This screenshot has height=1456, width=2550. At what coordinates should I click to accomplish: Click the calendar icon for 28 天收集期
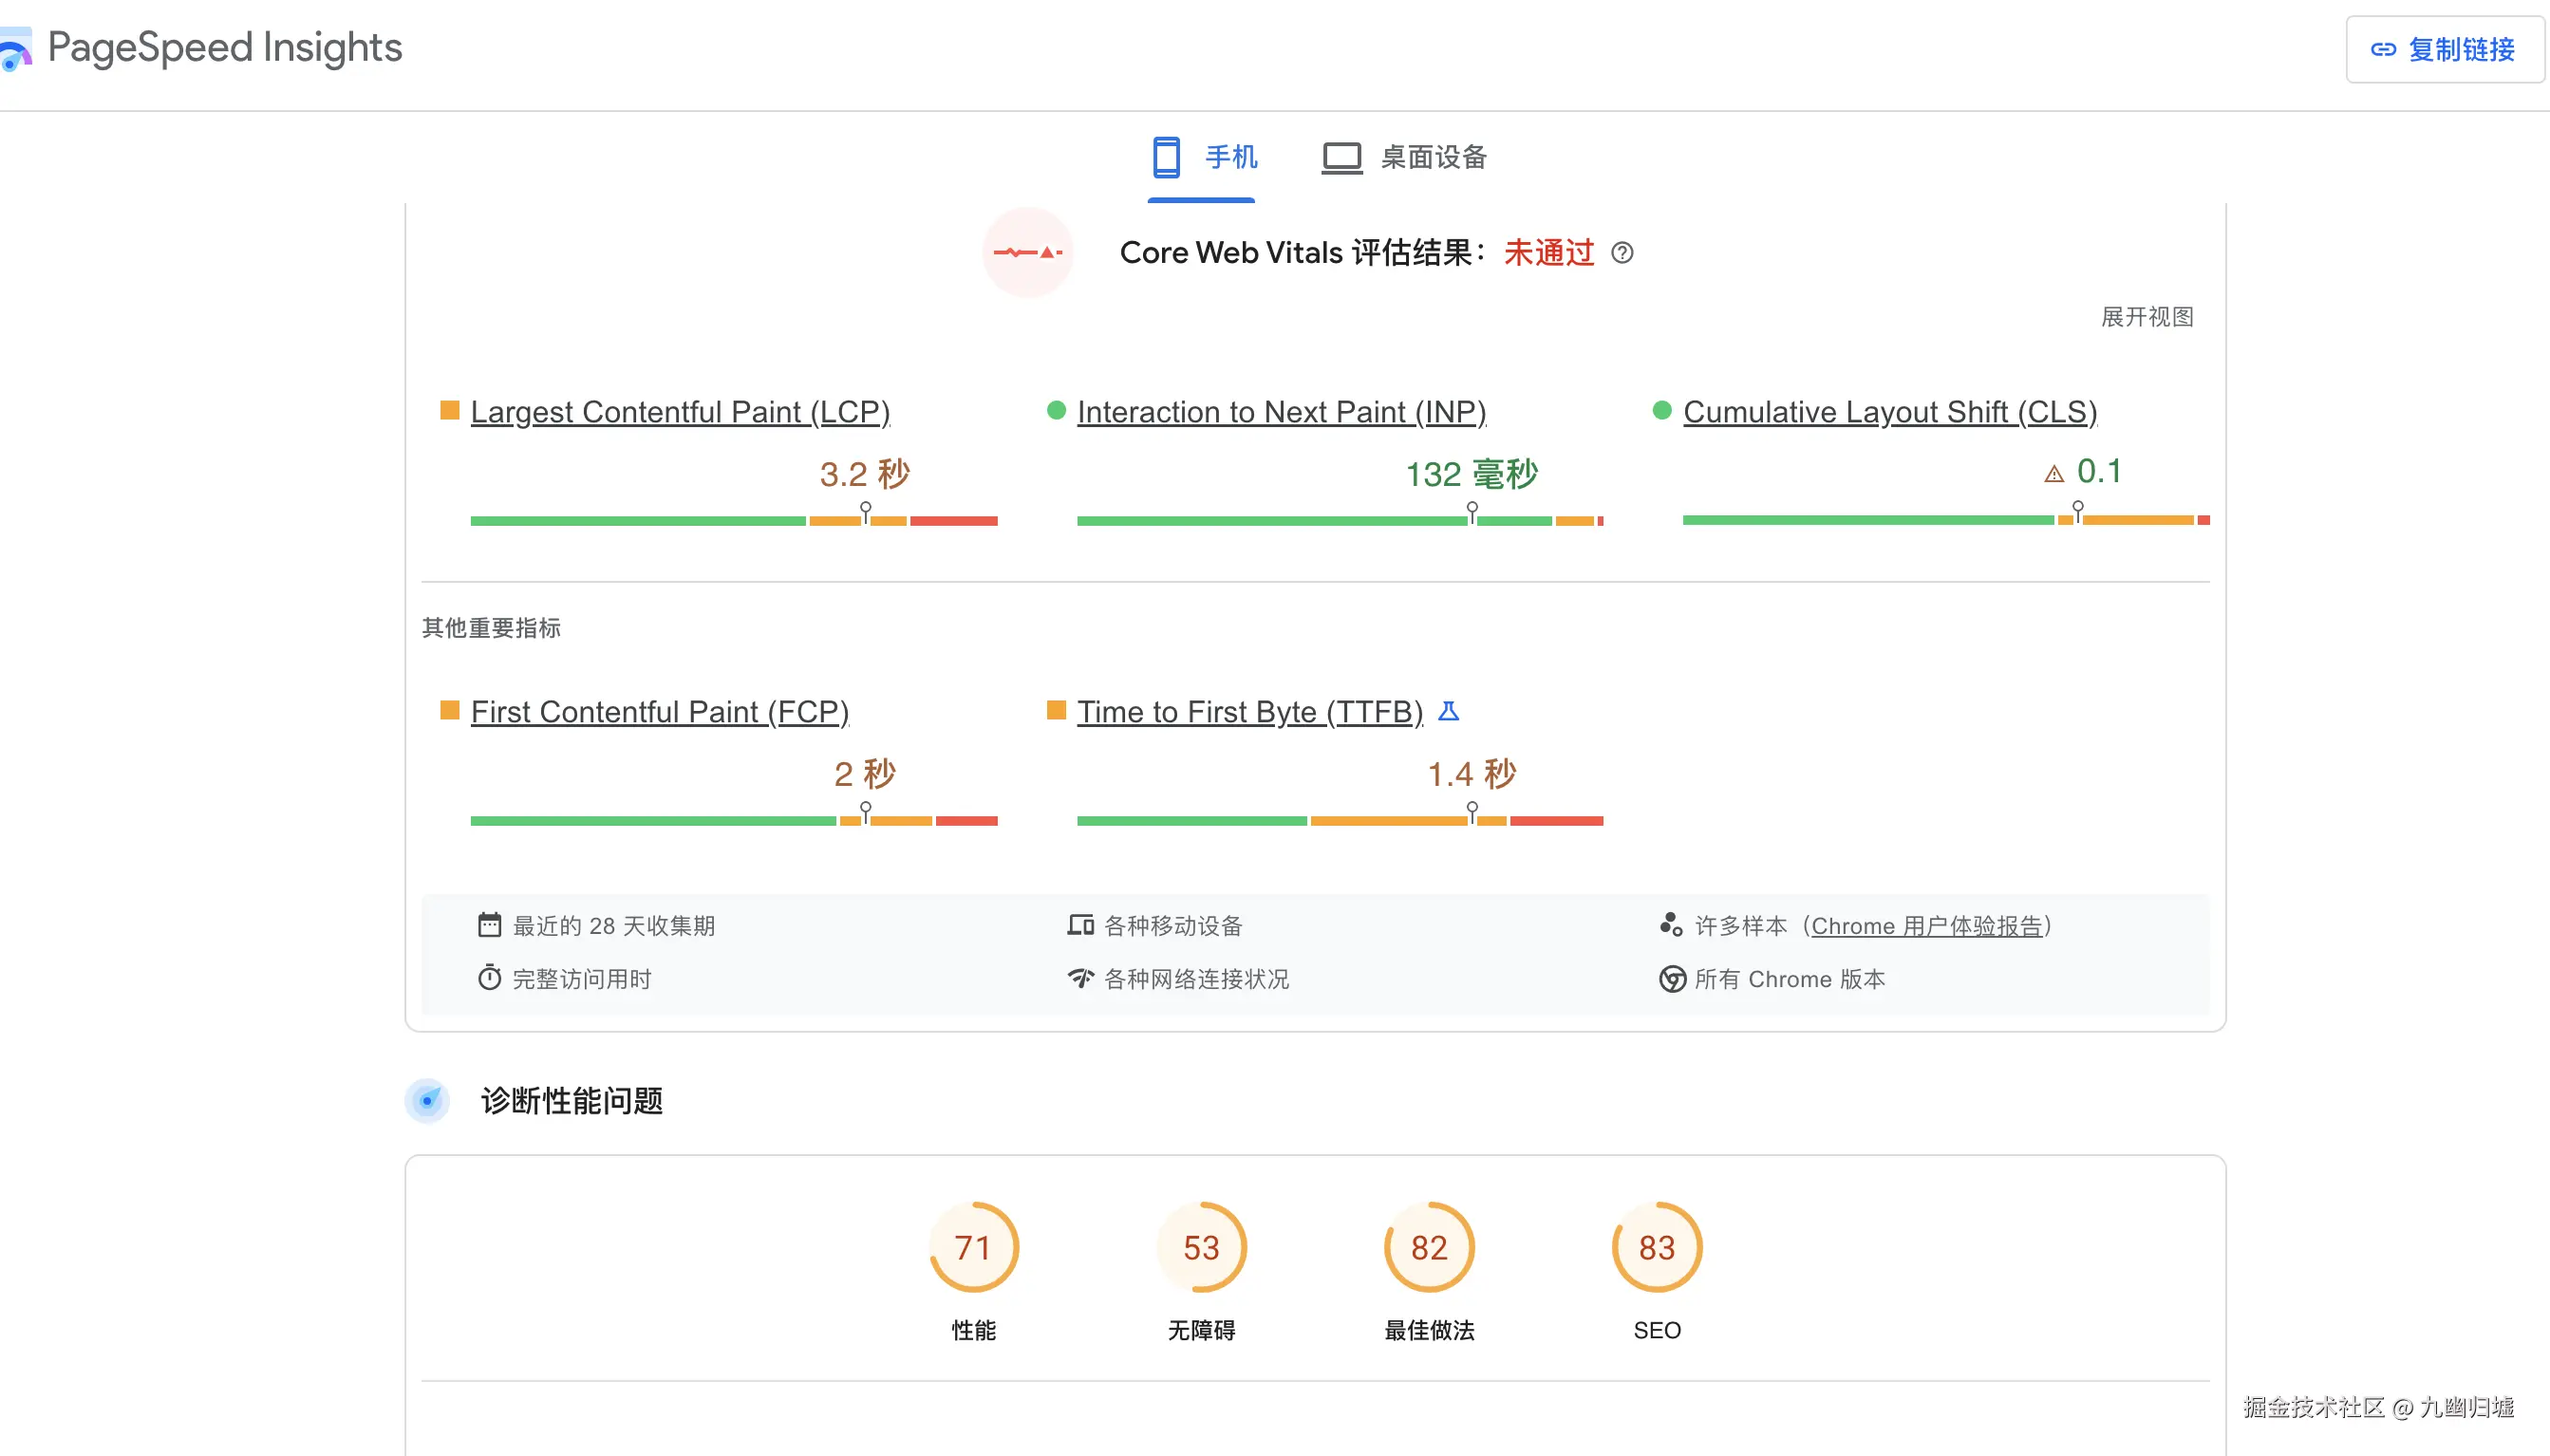[489, 925]
